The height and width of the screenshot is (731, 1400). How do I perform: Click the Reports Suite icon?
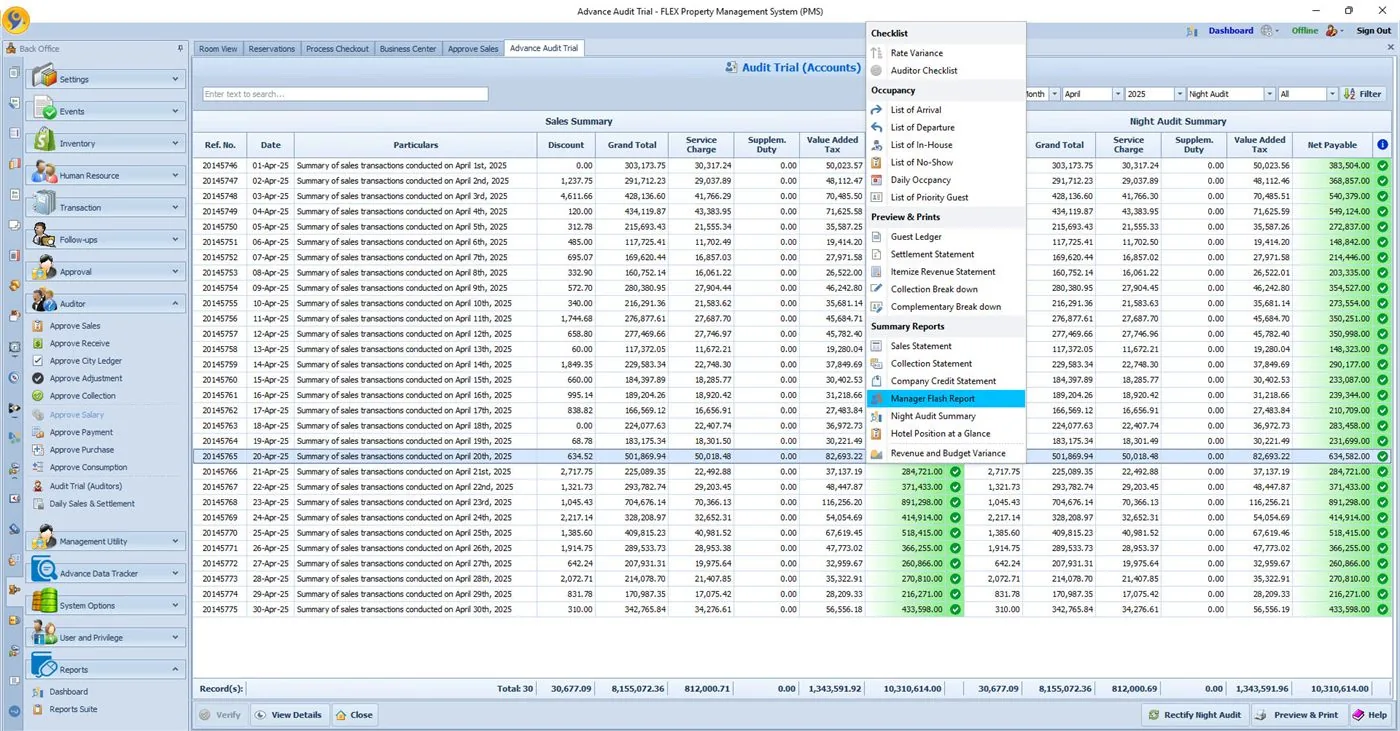pyautogui.click(x=38, y=709)
